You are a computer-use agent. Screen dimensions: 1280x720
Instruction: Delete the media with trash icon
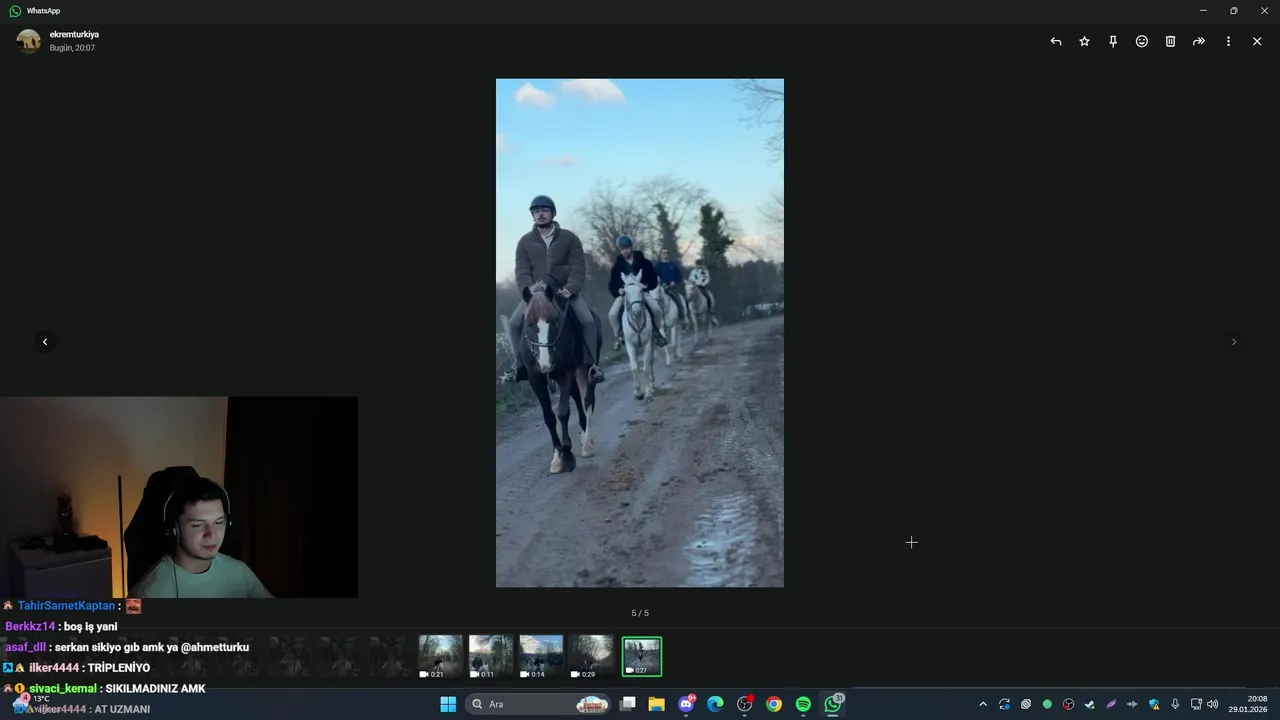click(x=1170, y=41)
